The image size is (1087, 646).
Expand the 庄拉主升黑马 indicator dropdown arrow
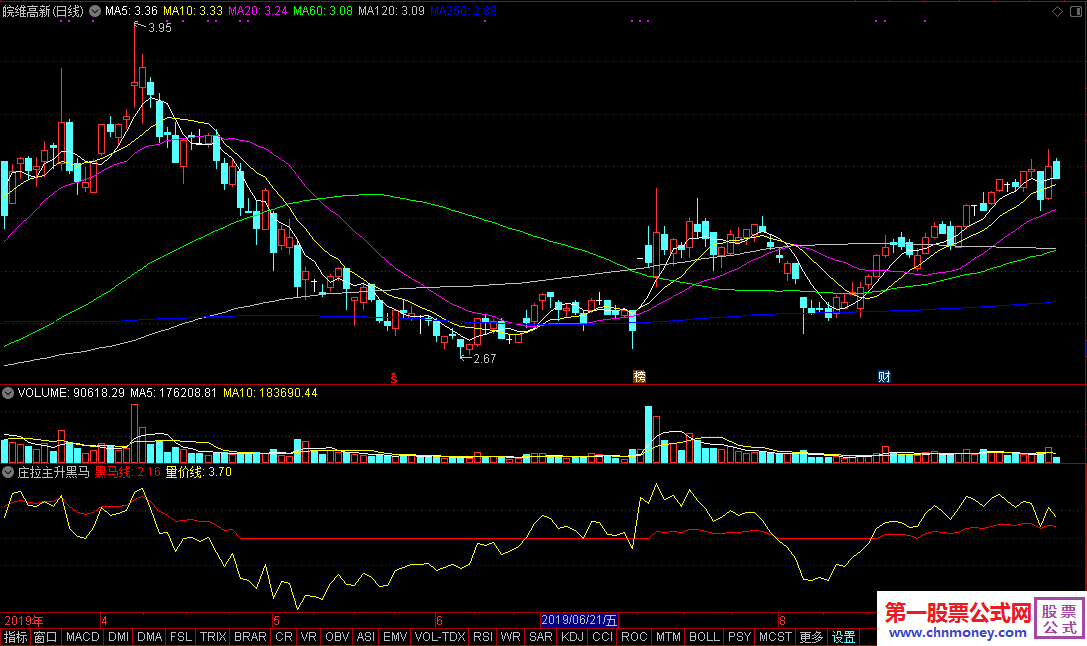tap(8, 472)
